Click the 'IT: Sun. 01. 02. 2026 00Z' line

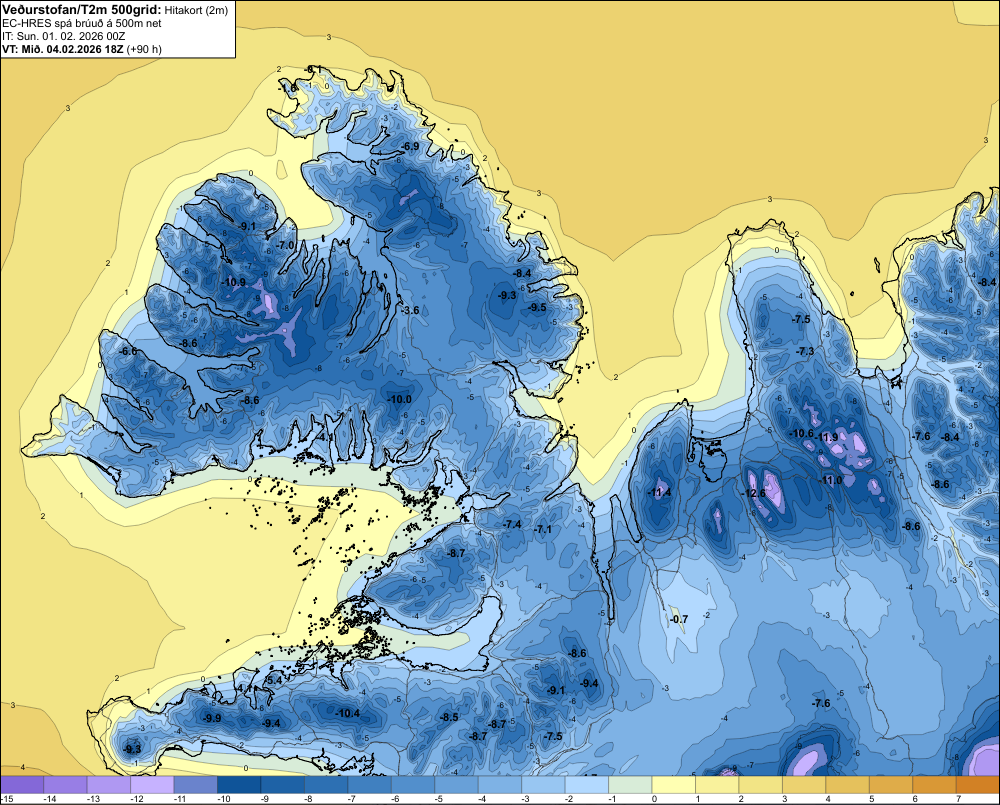pos(63,36)
